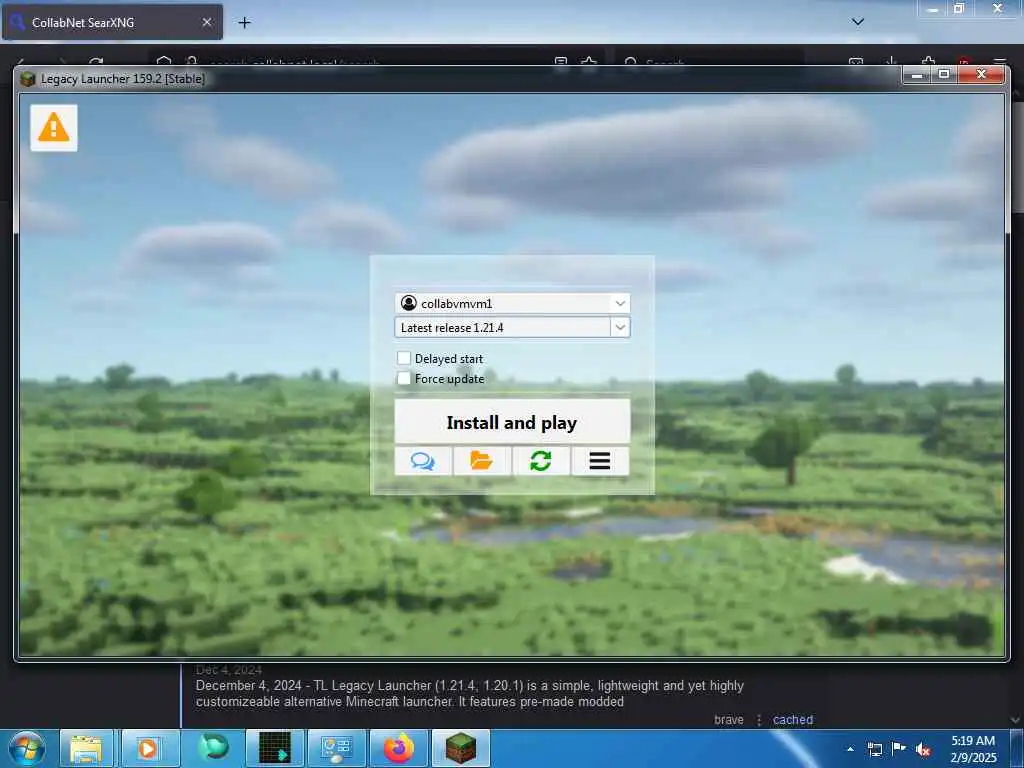
Task: Open the list all tabs chevron in Firefox
Action: tap(858, 22)
